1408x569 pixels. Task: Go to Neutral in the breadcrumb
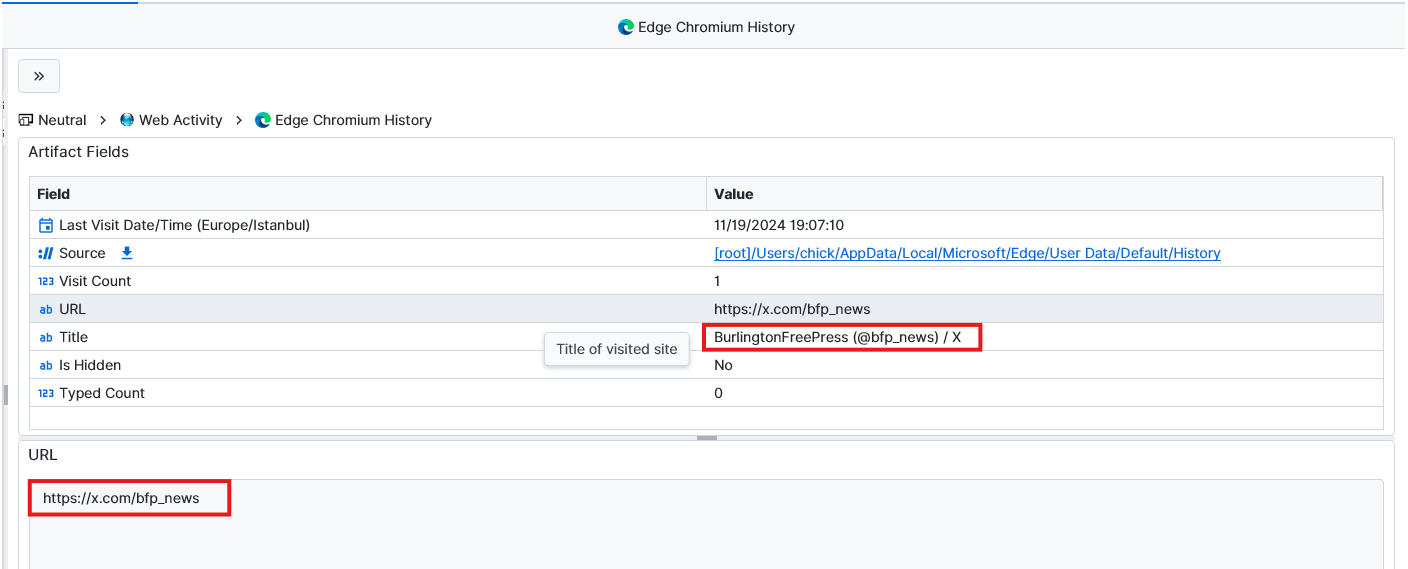(x=62, y=120)
